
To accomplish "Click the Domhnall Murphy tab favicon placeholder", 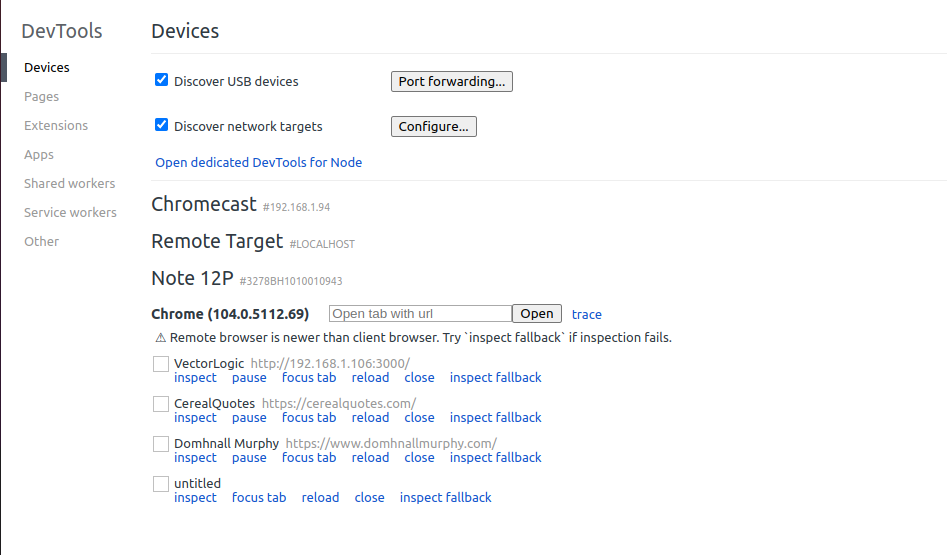I will pyautogui.click(x=161, y=444).
